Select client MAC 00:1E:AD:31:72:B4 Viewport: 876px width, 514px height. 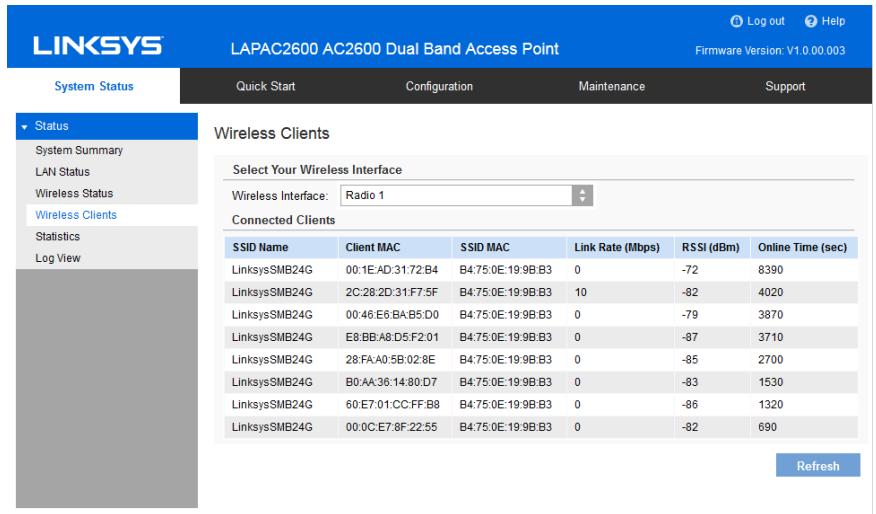click(392, 270)
